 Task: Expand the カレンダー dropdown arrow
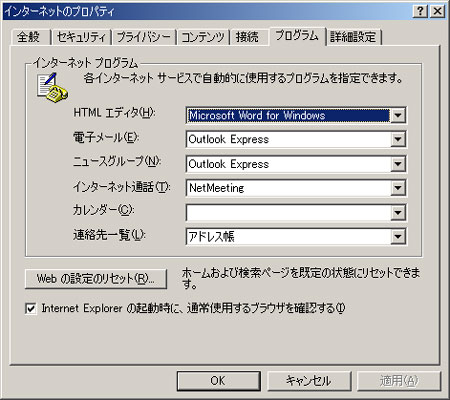398,213
